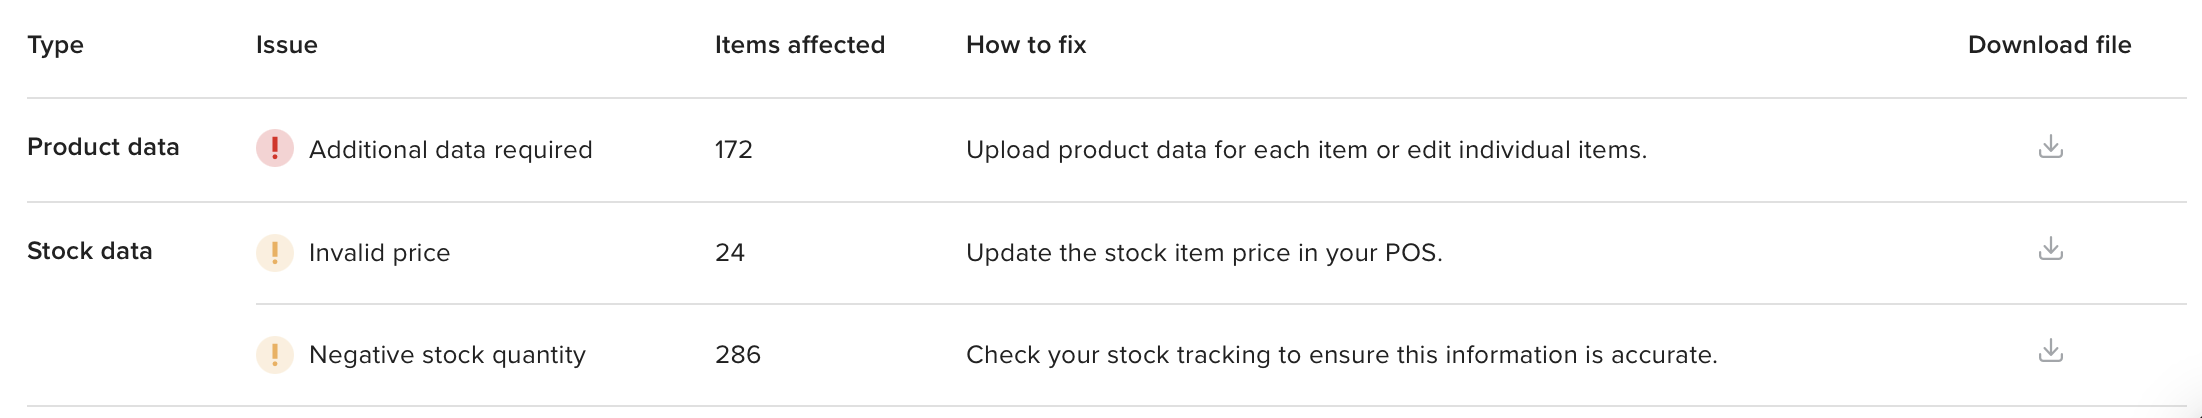Download the Invalid price file

coord(2050,249)
